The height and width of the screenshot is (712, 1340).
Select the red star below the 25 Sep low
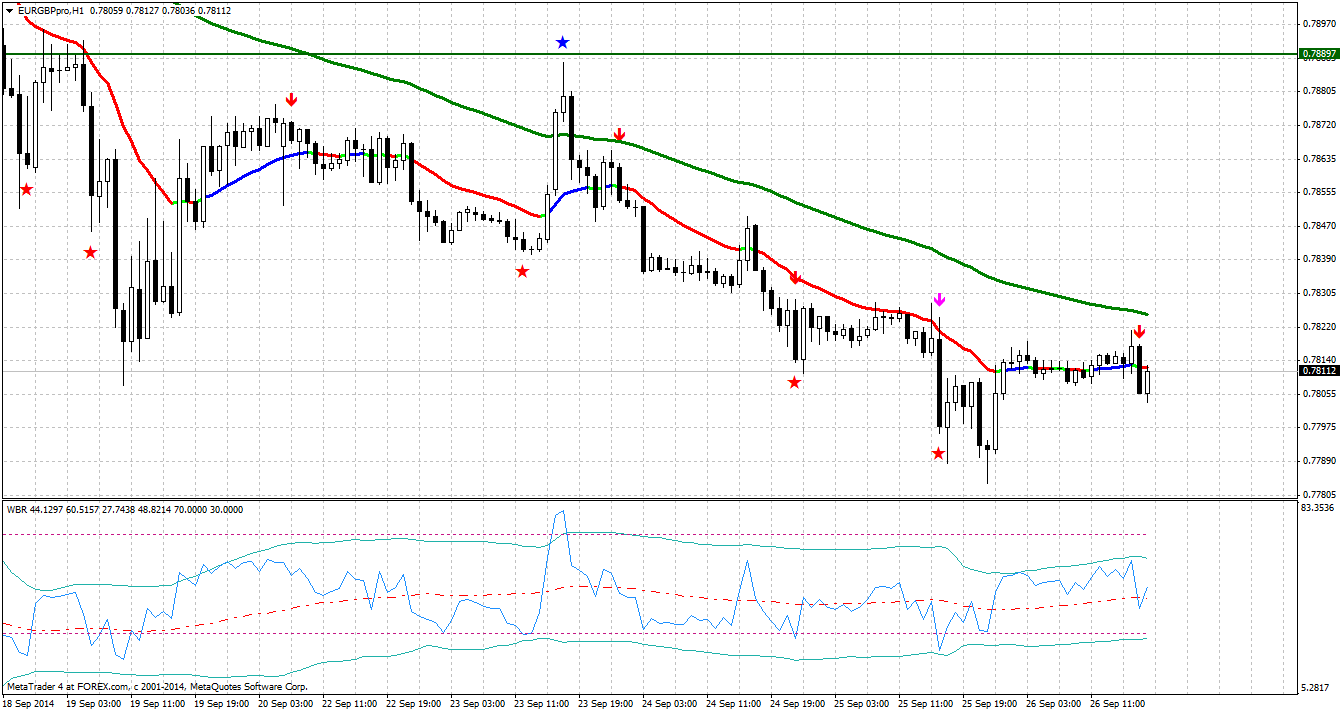pyautogui.click(x=938, y=452)
